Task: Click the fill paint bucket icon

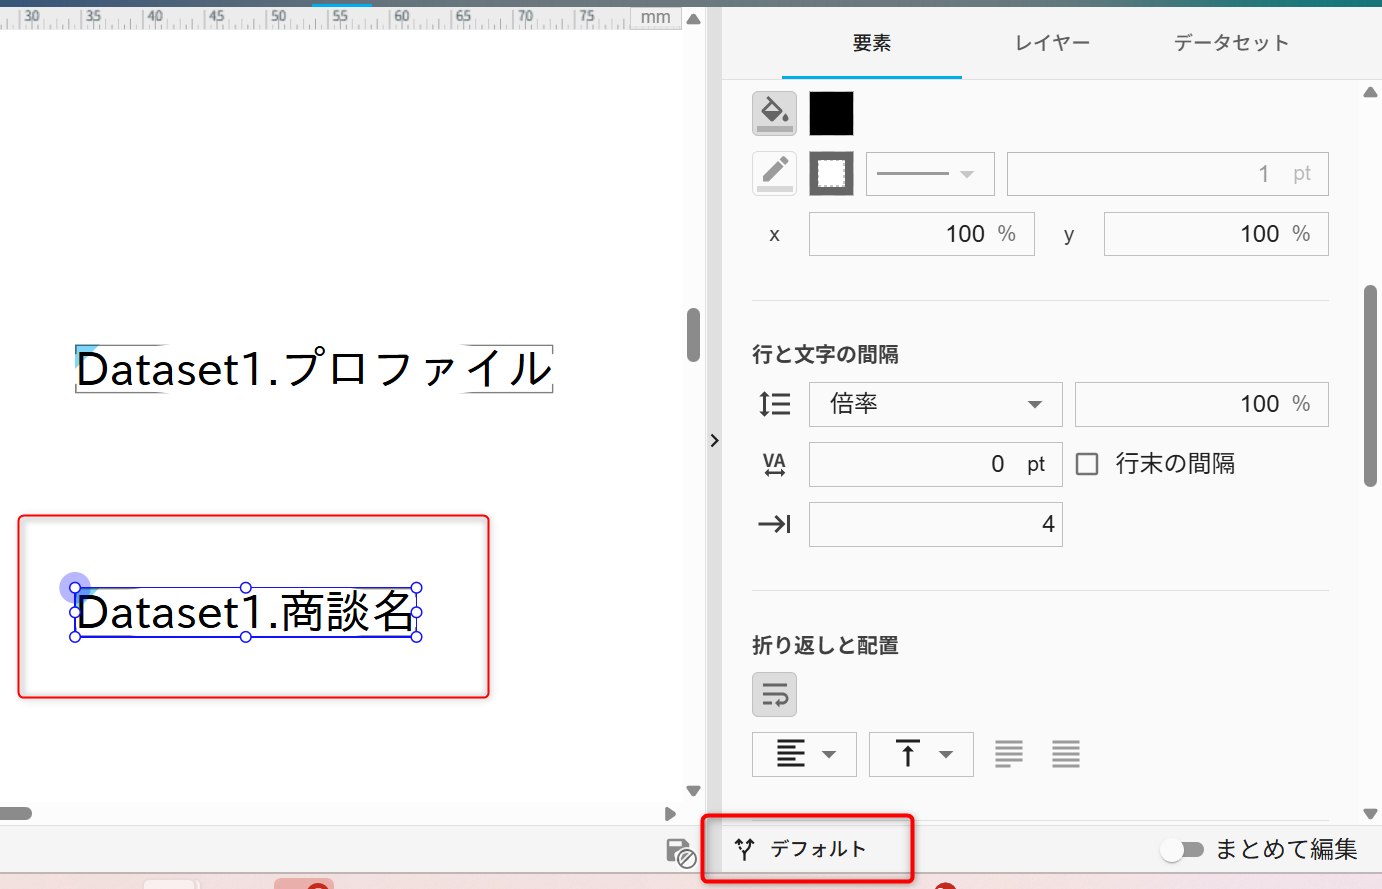Action: (774, 113)
